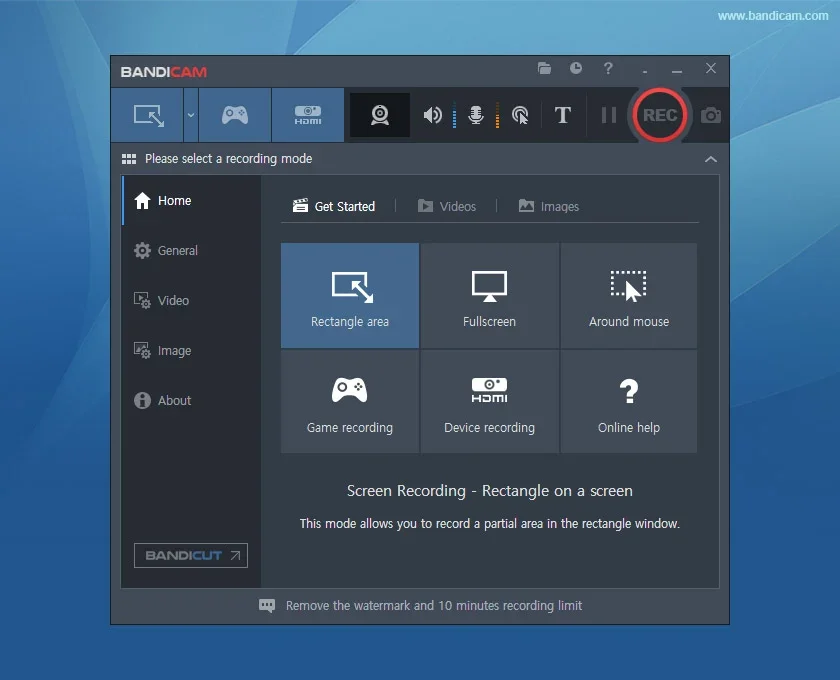Open the Images tab
840x680 pixels.
[x=548, y=206]
